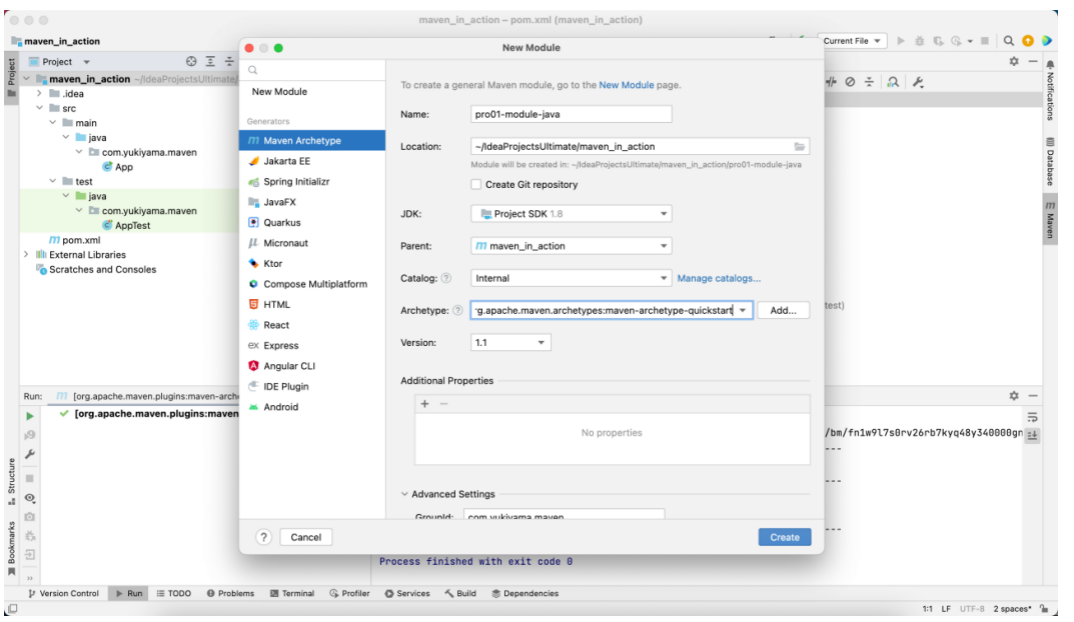This screenshot has height=622, width=1074.
Task: Open the JDK Project SDK dropdown
Action: click(571, 214)
